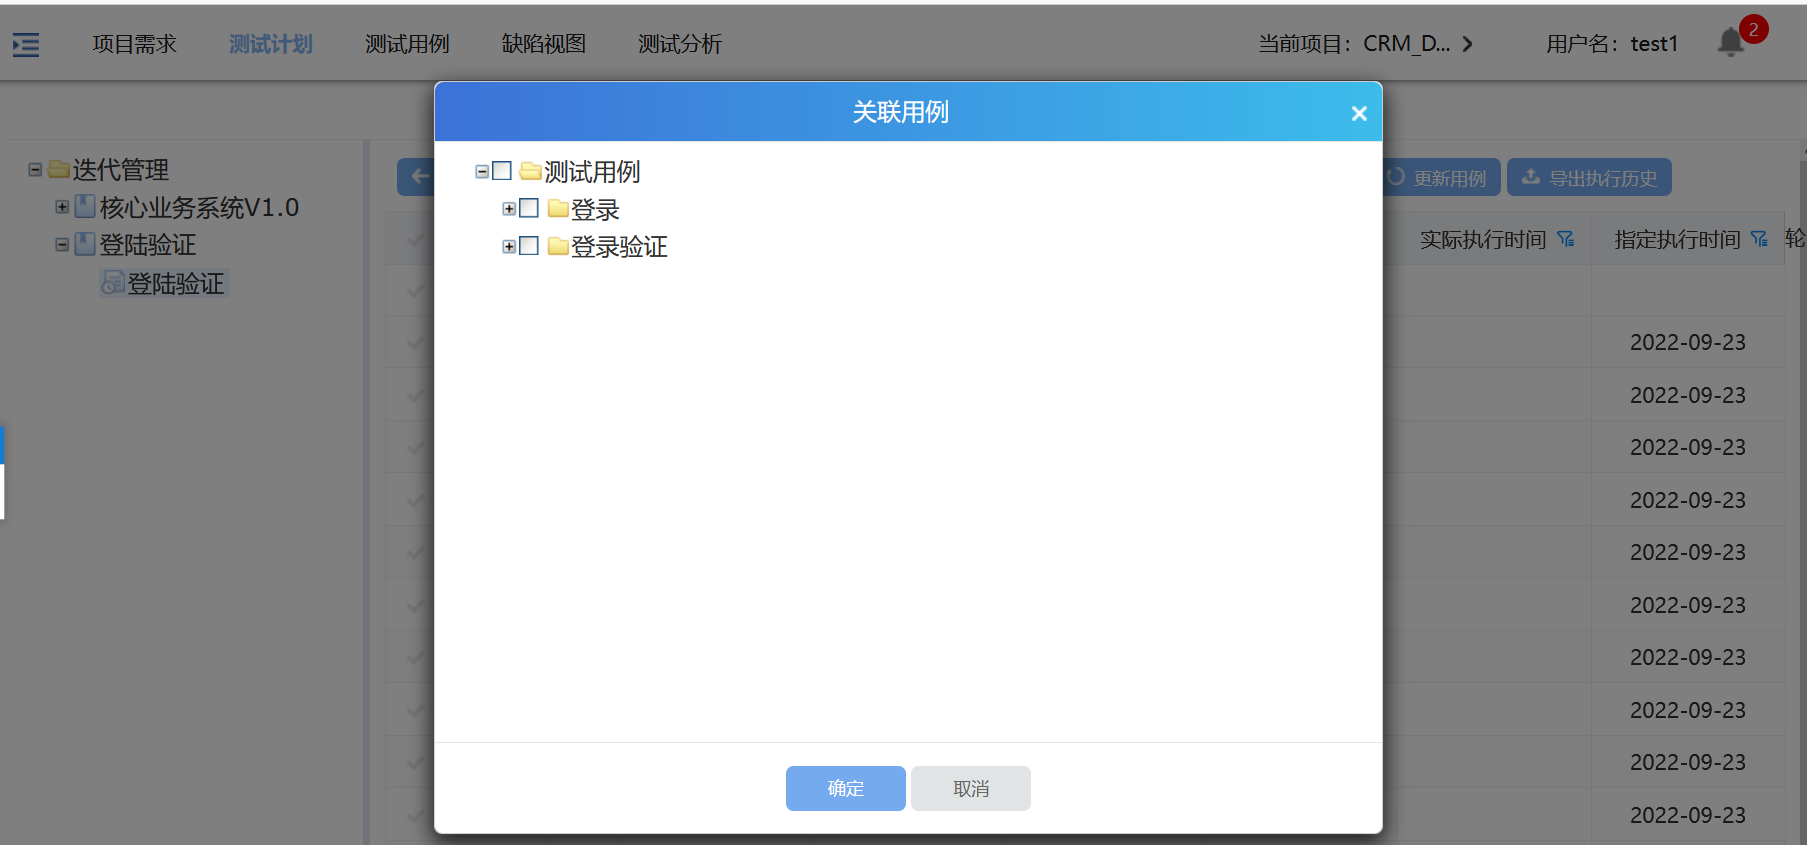Open the 缺陷视图 menu

544,44
